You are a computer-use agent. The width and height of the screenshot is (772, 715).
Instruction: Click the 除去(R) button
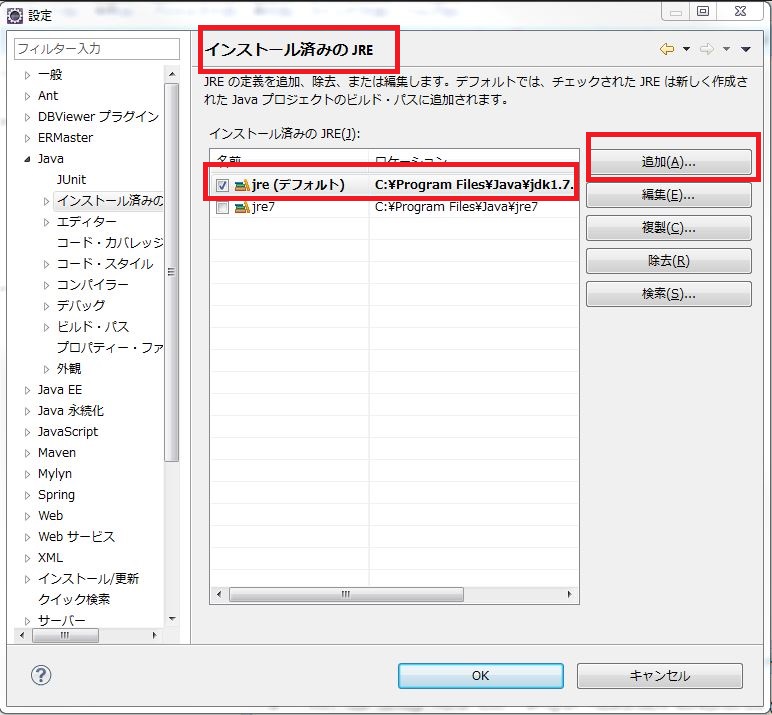coord(669,260)
